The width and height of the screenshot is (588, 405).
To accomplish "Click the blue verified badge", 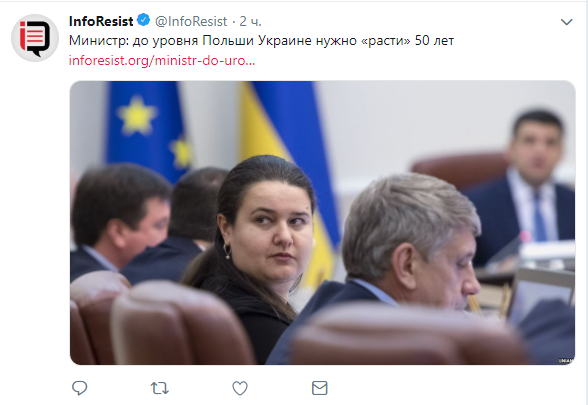I will pyautogui.click(x=144, y=20).
